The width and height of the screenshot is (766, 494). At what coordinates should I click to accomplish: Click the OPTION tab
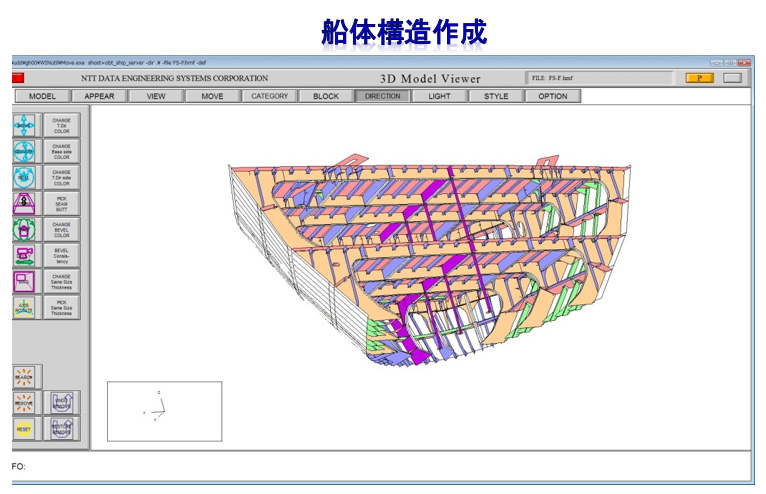pyautogui.click(x=552, y=96)
